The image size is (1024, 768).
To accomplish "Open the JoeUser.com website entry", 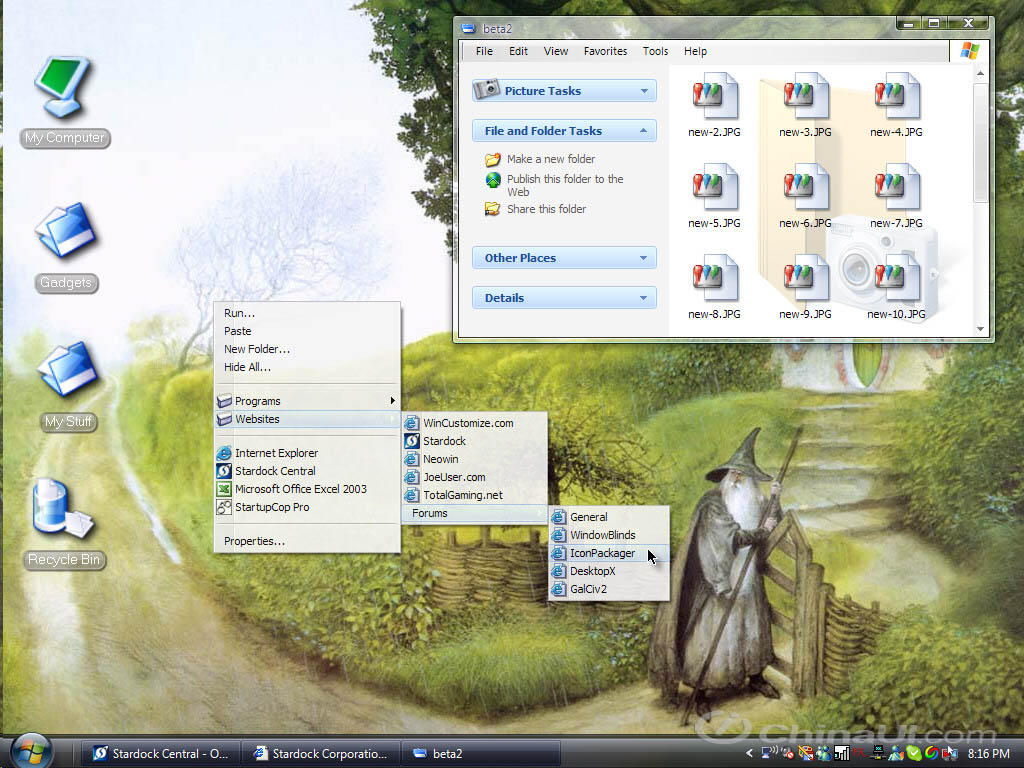I will (474, 477).
